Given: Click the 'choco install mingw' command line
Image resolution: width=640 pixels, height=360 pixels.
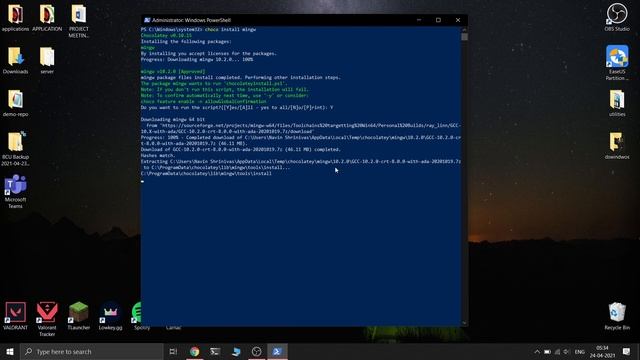Looking at the screenshot, I should (230, 29).
